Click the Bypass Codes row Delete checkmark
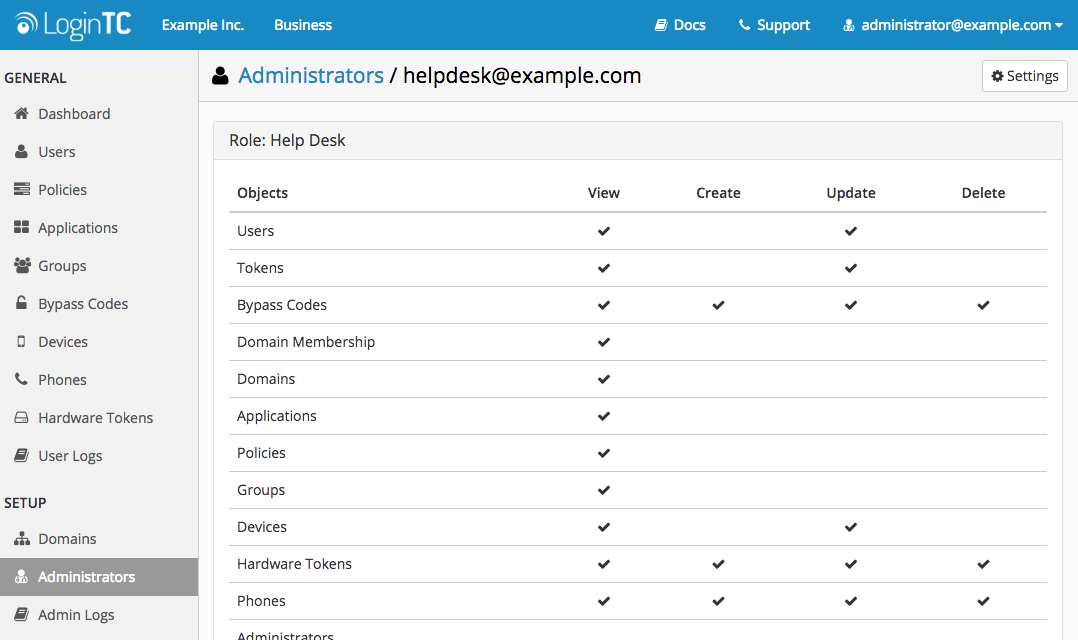The width and height of the screenshot is (1078, 640). (983, 305)
